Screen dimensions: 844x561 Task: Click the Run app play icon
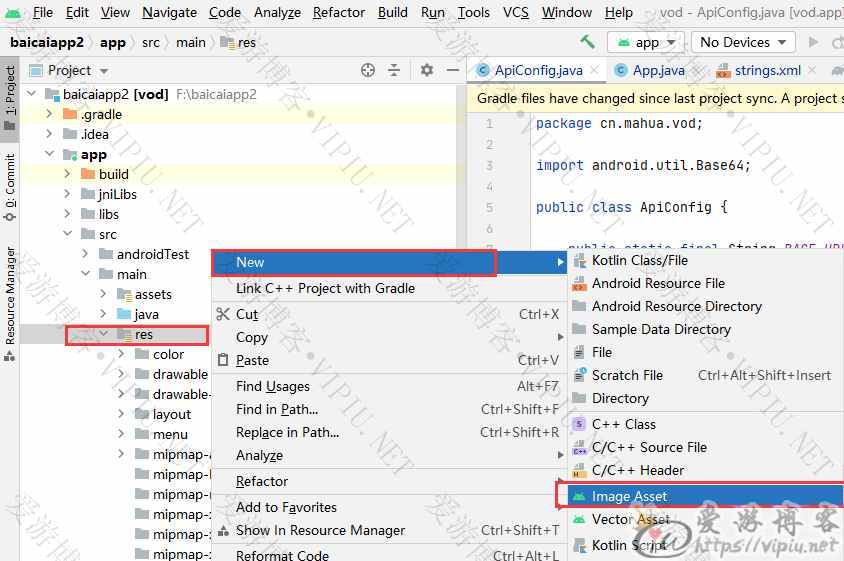coord(813,42)
